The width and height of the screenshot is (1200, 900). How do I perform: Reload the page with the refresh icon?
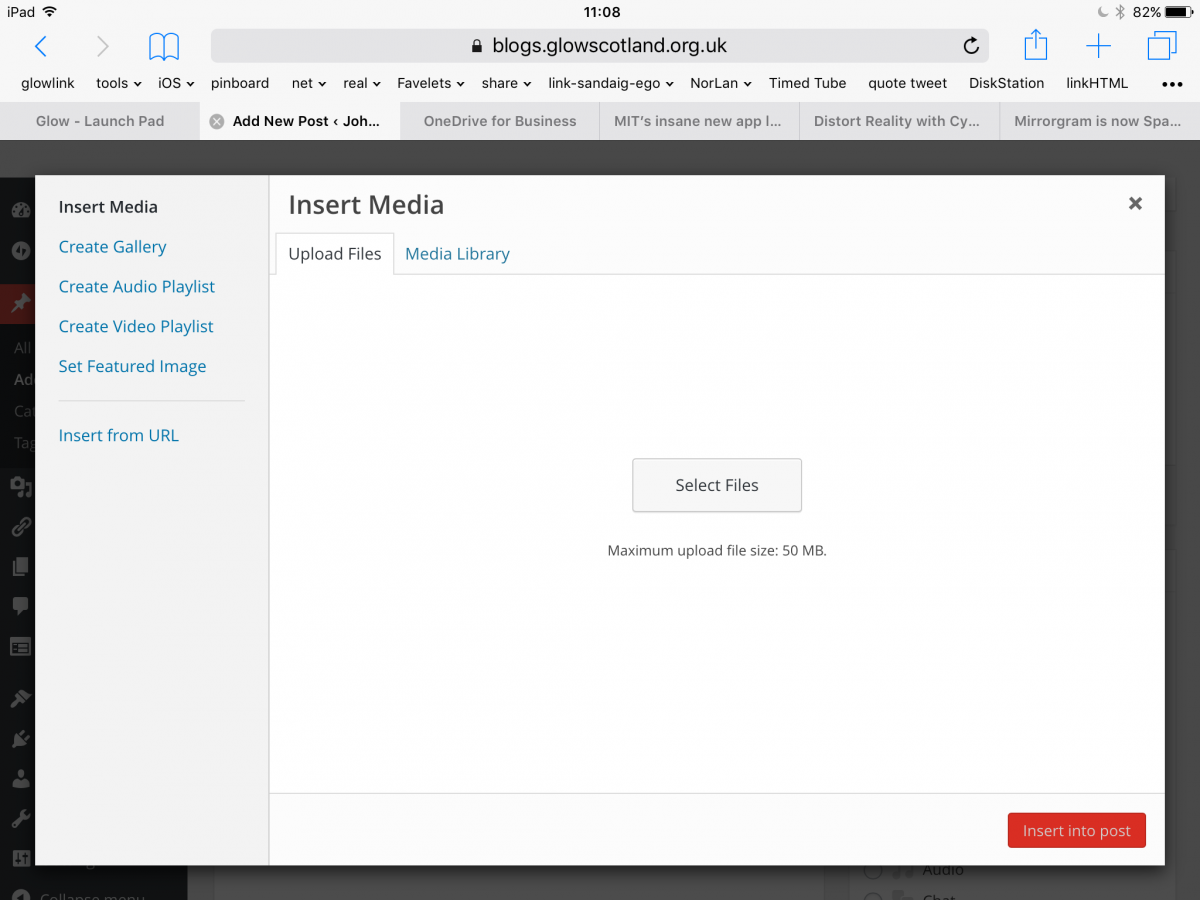(x=970, y=46)
